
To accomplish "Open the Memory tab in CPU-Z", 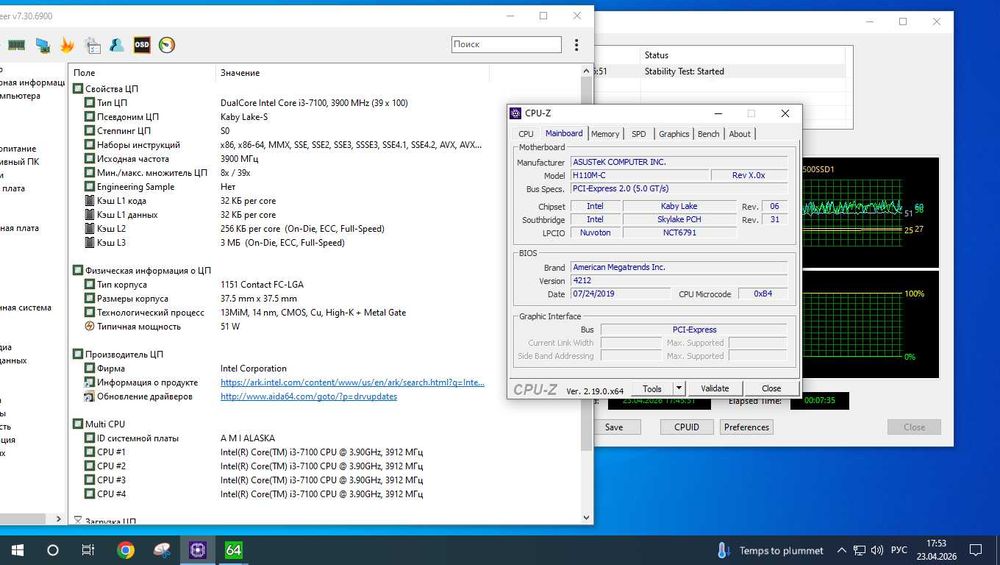I will [605, 134].
